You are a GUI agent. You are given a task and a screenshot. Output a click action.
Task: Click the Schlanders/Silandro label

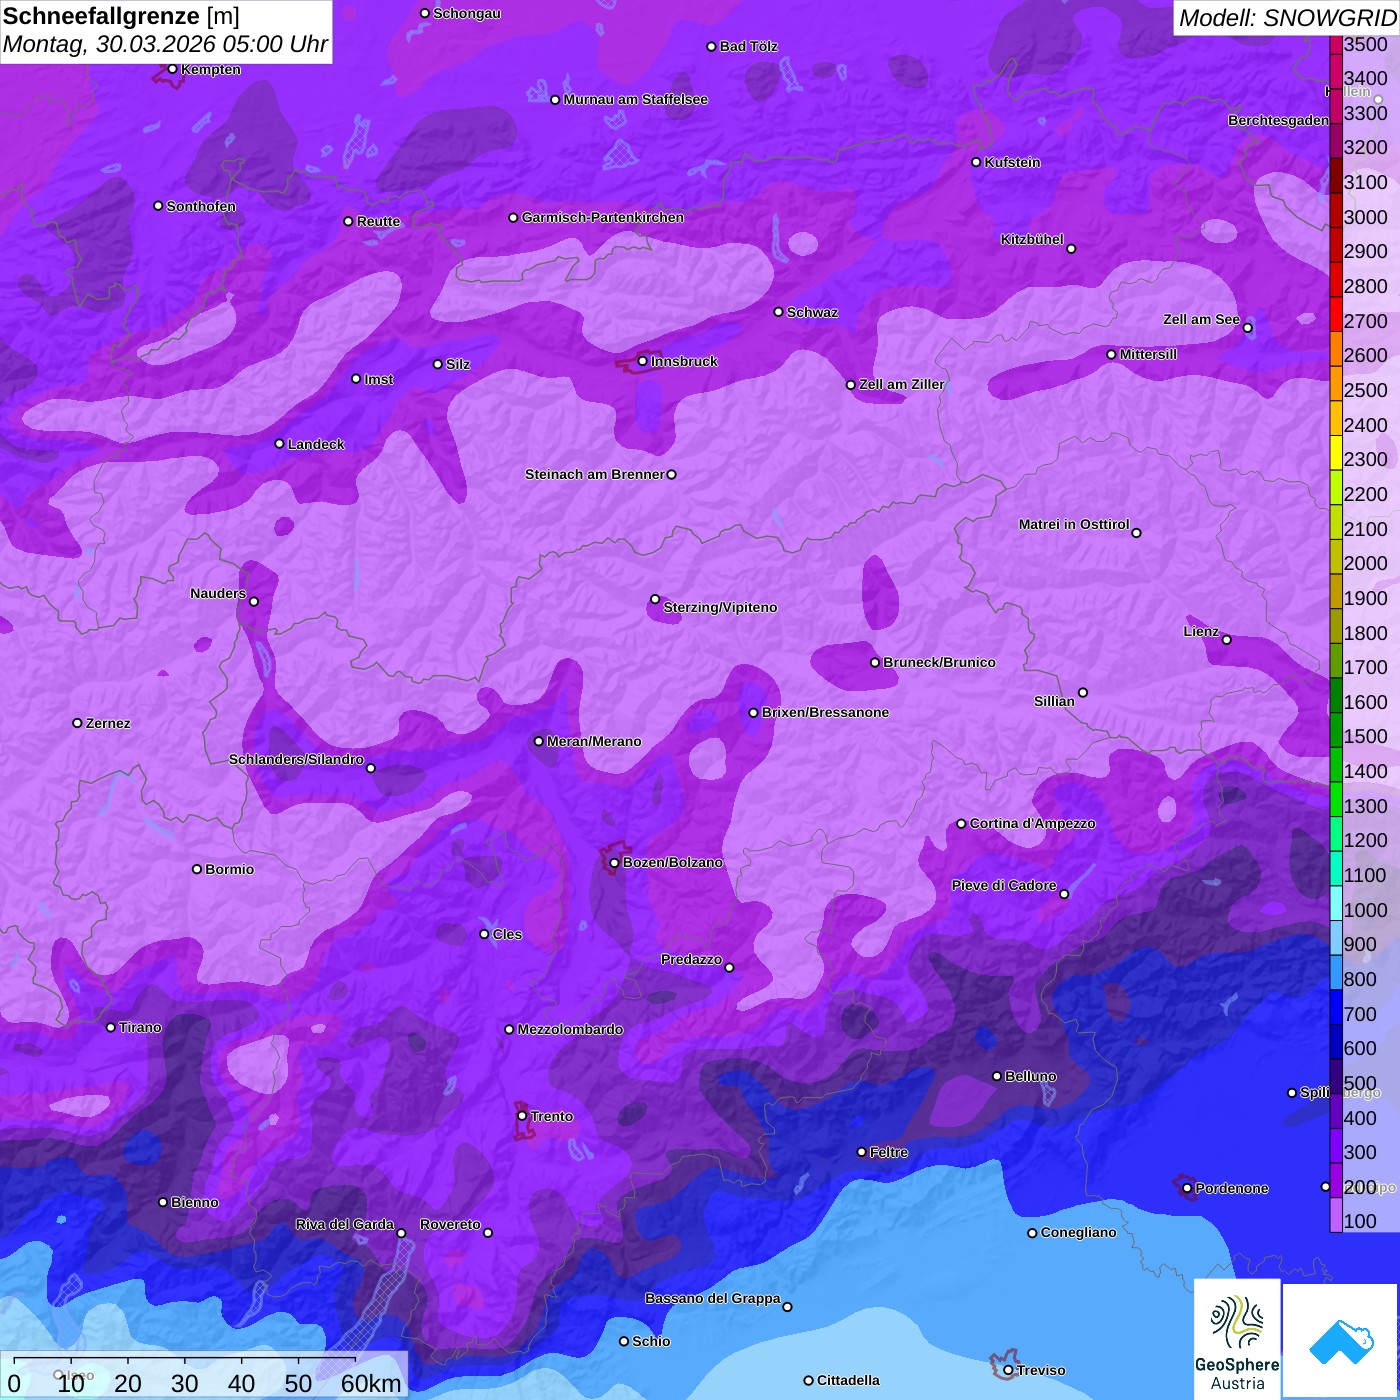pos(296,759)
